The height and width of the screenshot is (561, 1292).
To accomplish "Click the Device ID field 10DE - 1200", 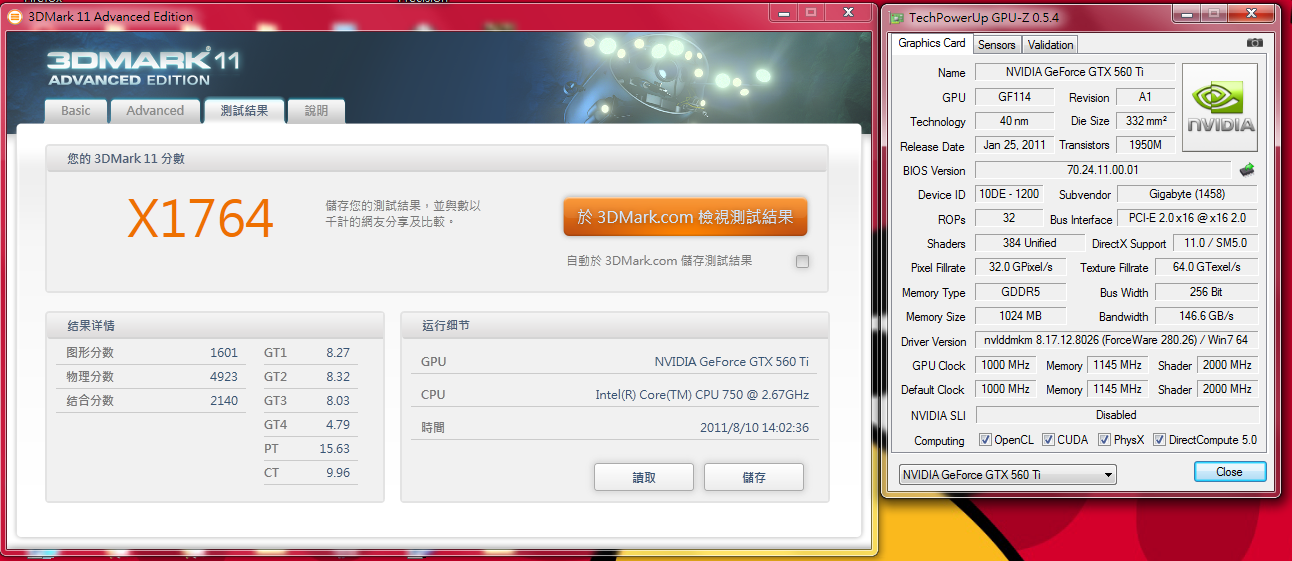I will point(1008,194).
